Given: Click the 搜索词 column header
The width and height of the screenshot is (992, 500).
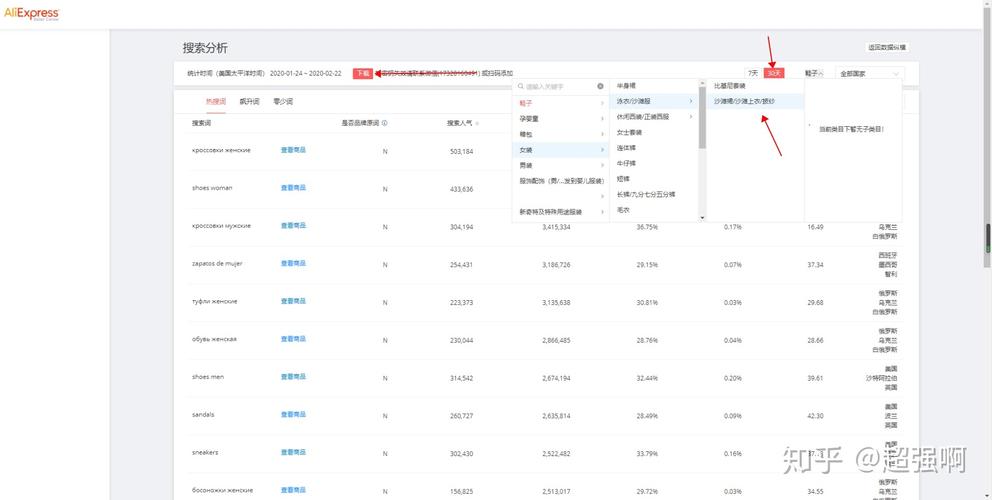Looking at the screenshot, I should pos(201,123).
